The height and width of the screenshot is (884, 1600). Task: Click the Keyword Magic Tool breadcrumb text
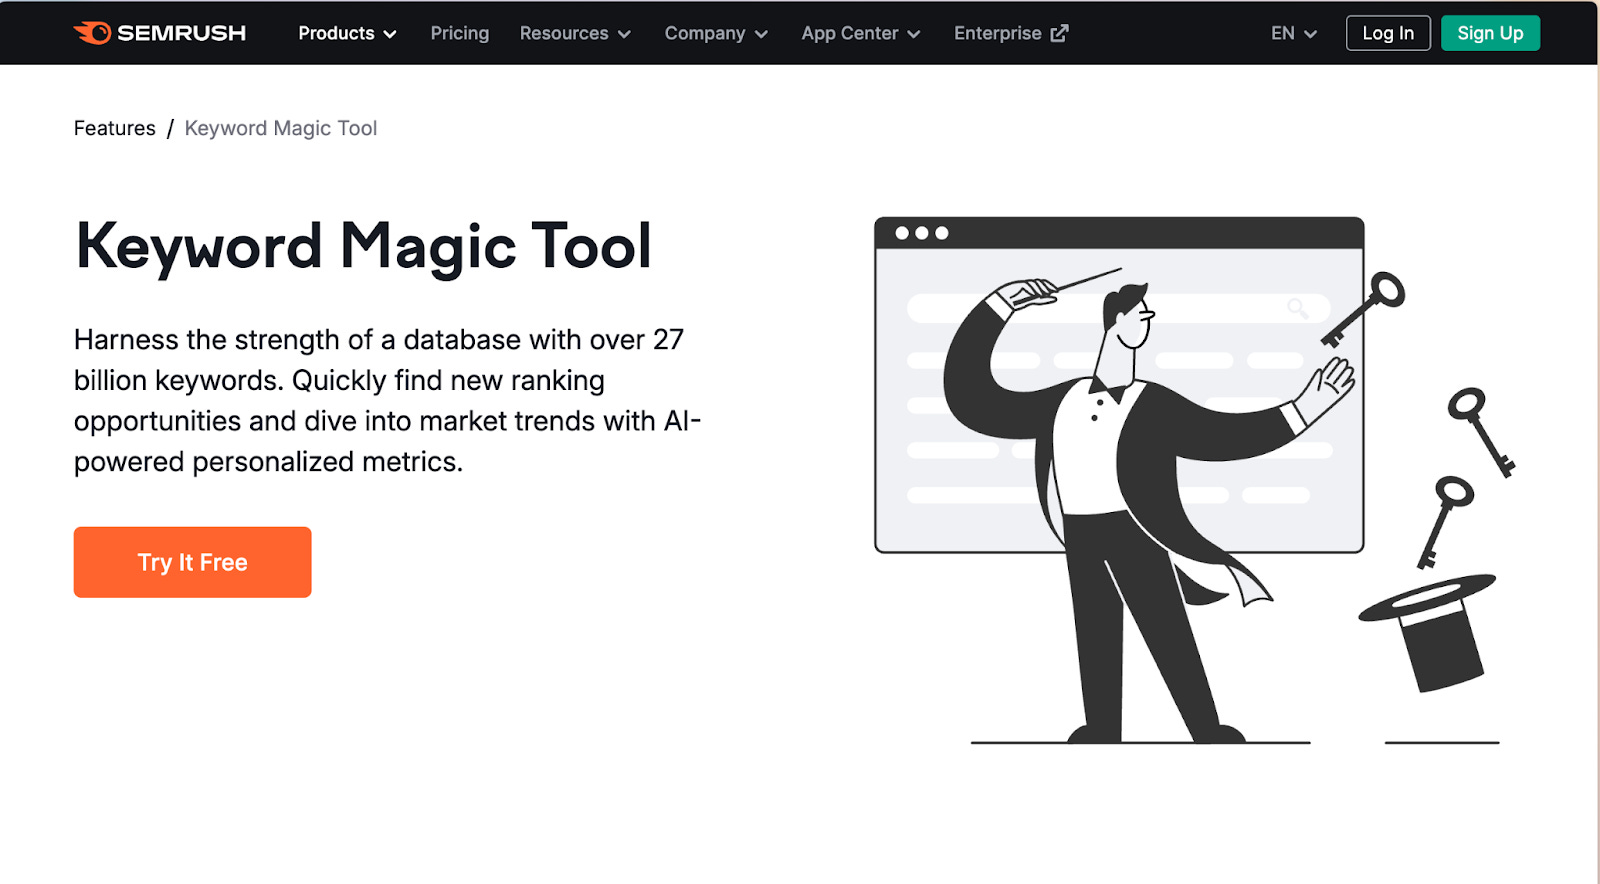pyautogui.click(x=281, y=128)
